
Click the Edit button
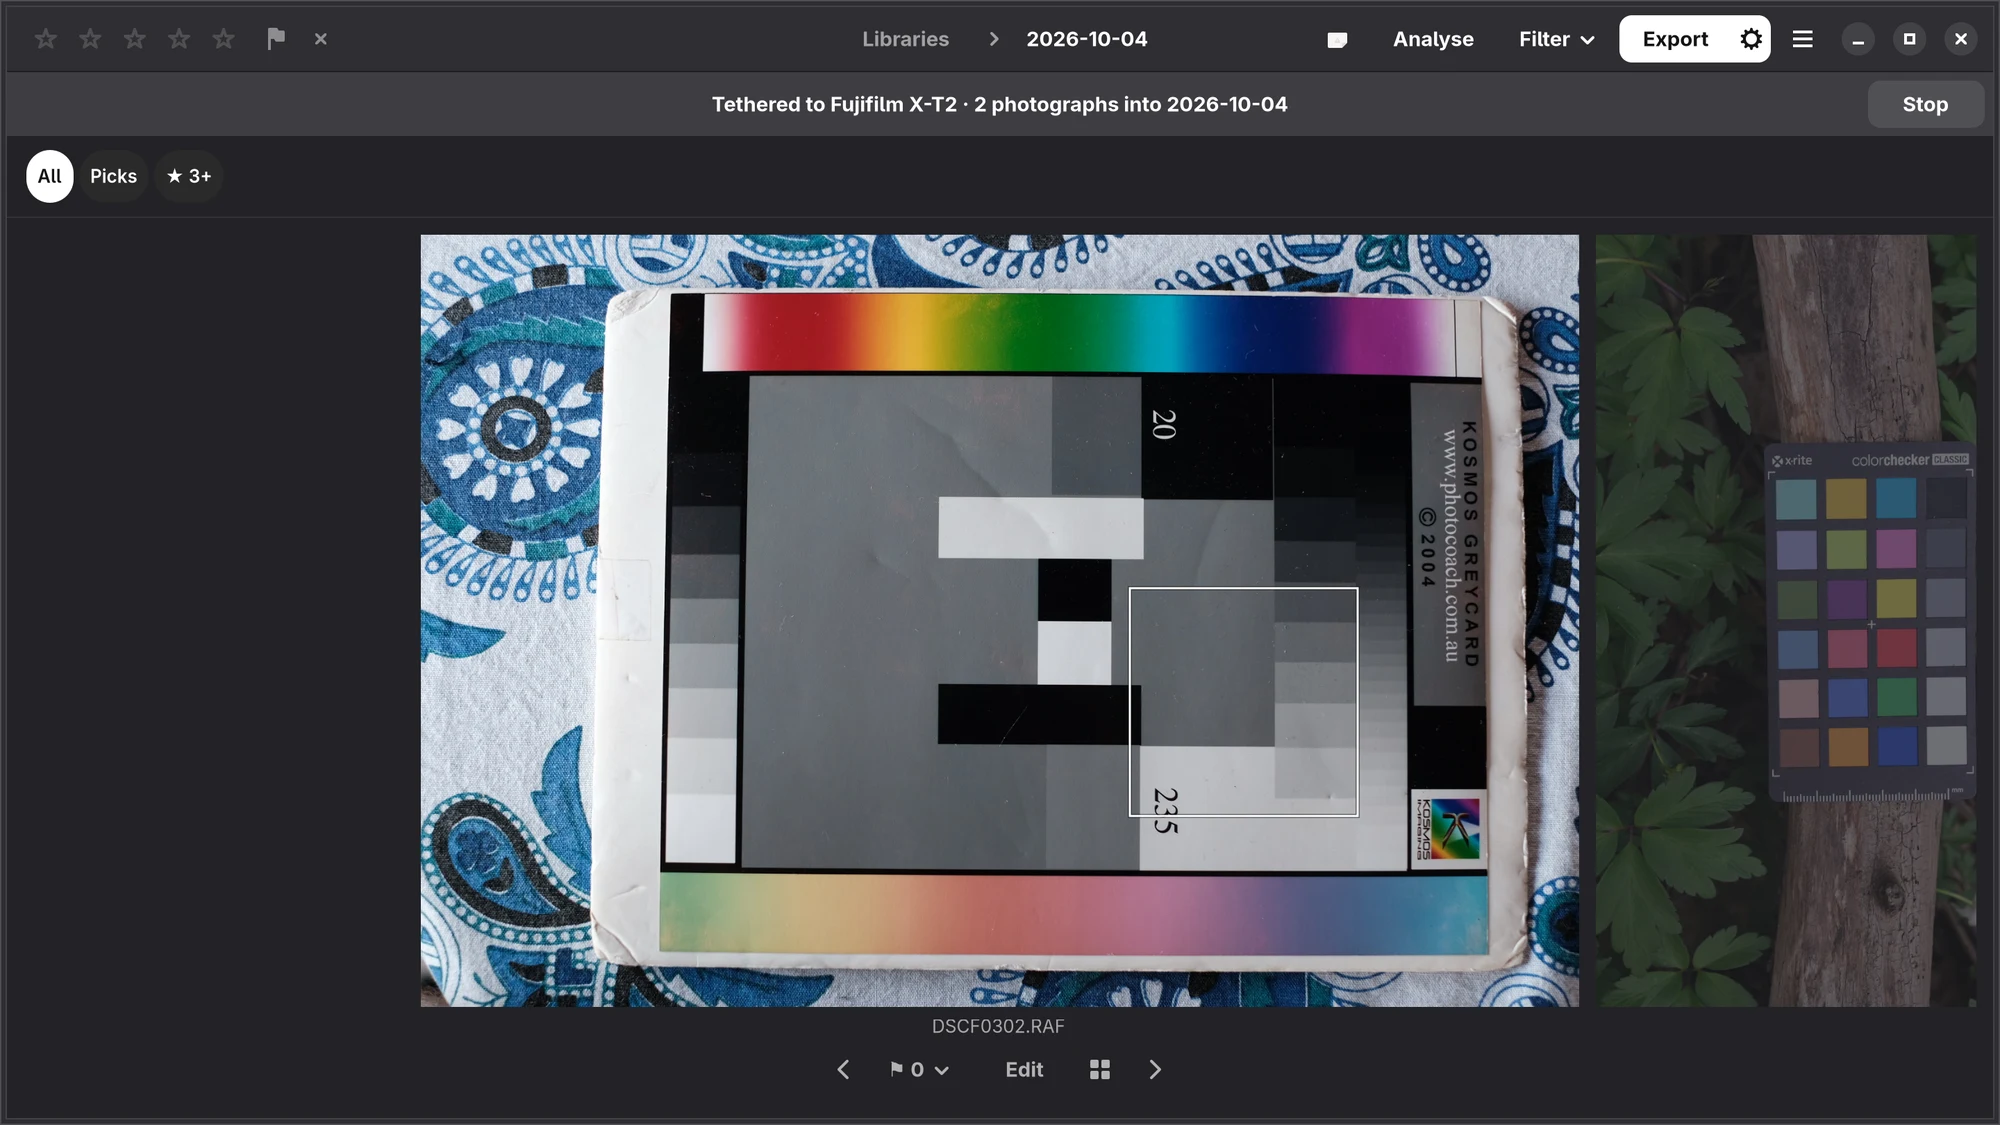[x=1024, y=1070]
